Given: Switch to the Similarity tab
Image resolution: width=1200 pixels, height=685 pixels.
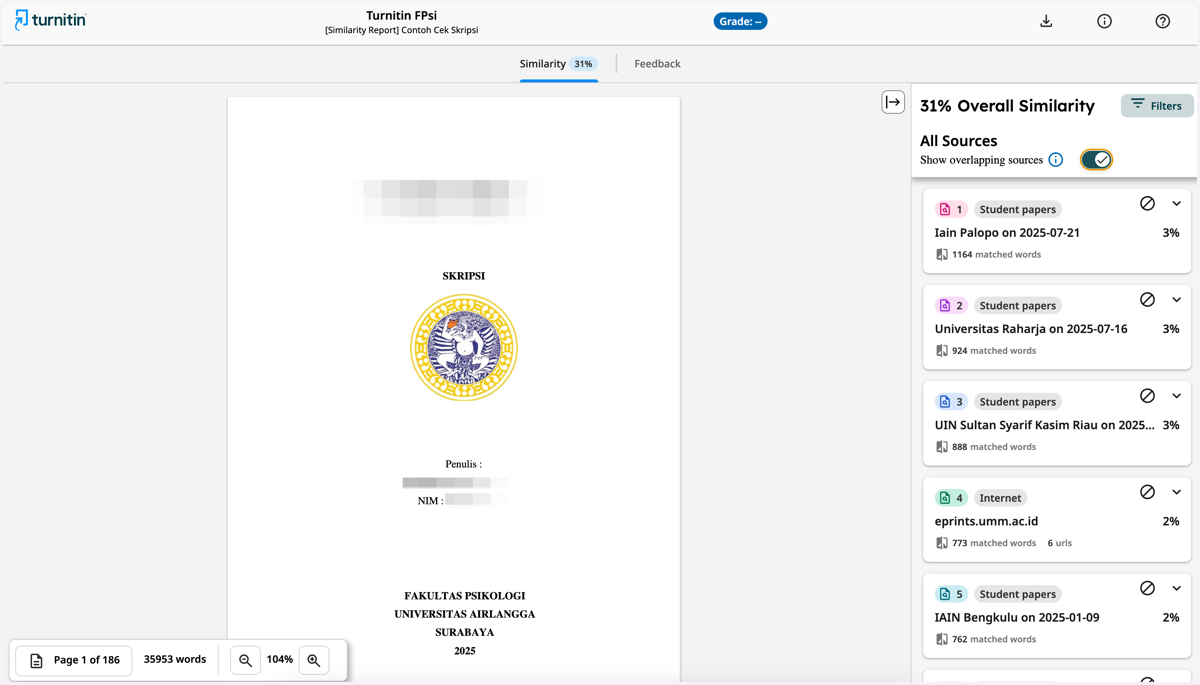Looking at the screenshot, I should [558, 64].
